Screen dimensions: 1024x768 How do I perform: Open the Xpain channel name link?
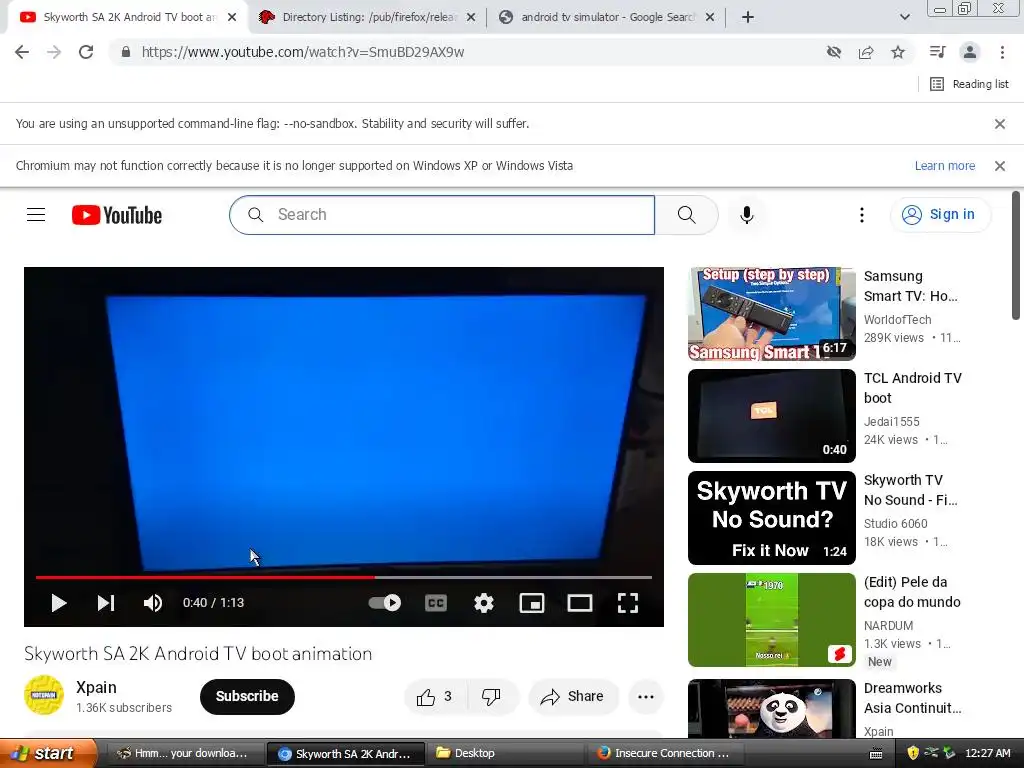click(96, 687)
